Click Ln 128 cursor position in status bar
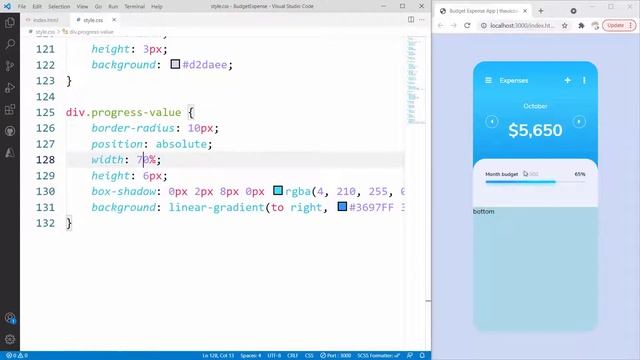Viewport: 640px width, 360px height. pyautogui.click(x=218, y=356)
